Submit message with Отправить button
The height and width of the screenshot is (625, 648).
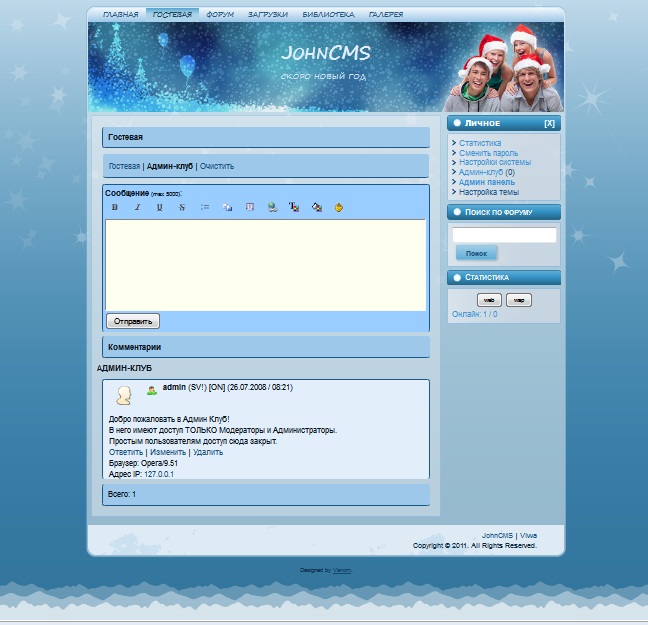[x=133, y=321]
